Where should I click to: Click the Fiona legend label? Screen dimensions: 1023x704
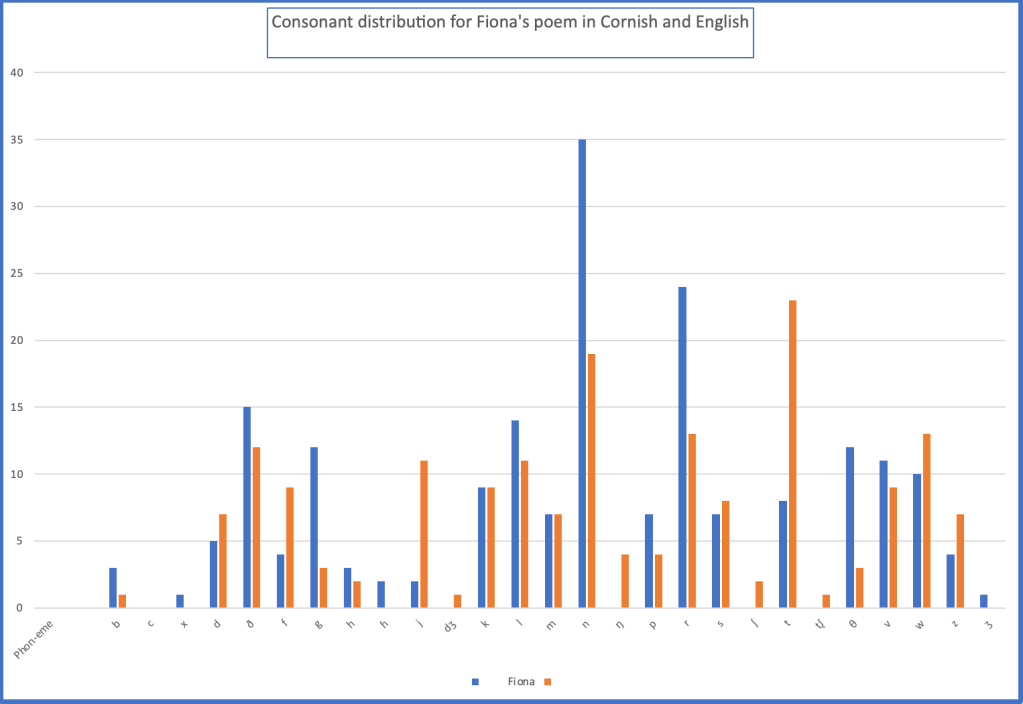pos(520,681)
